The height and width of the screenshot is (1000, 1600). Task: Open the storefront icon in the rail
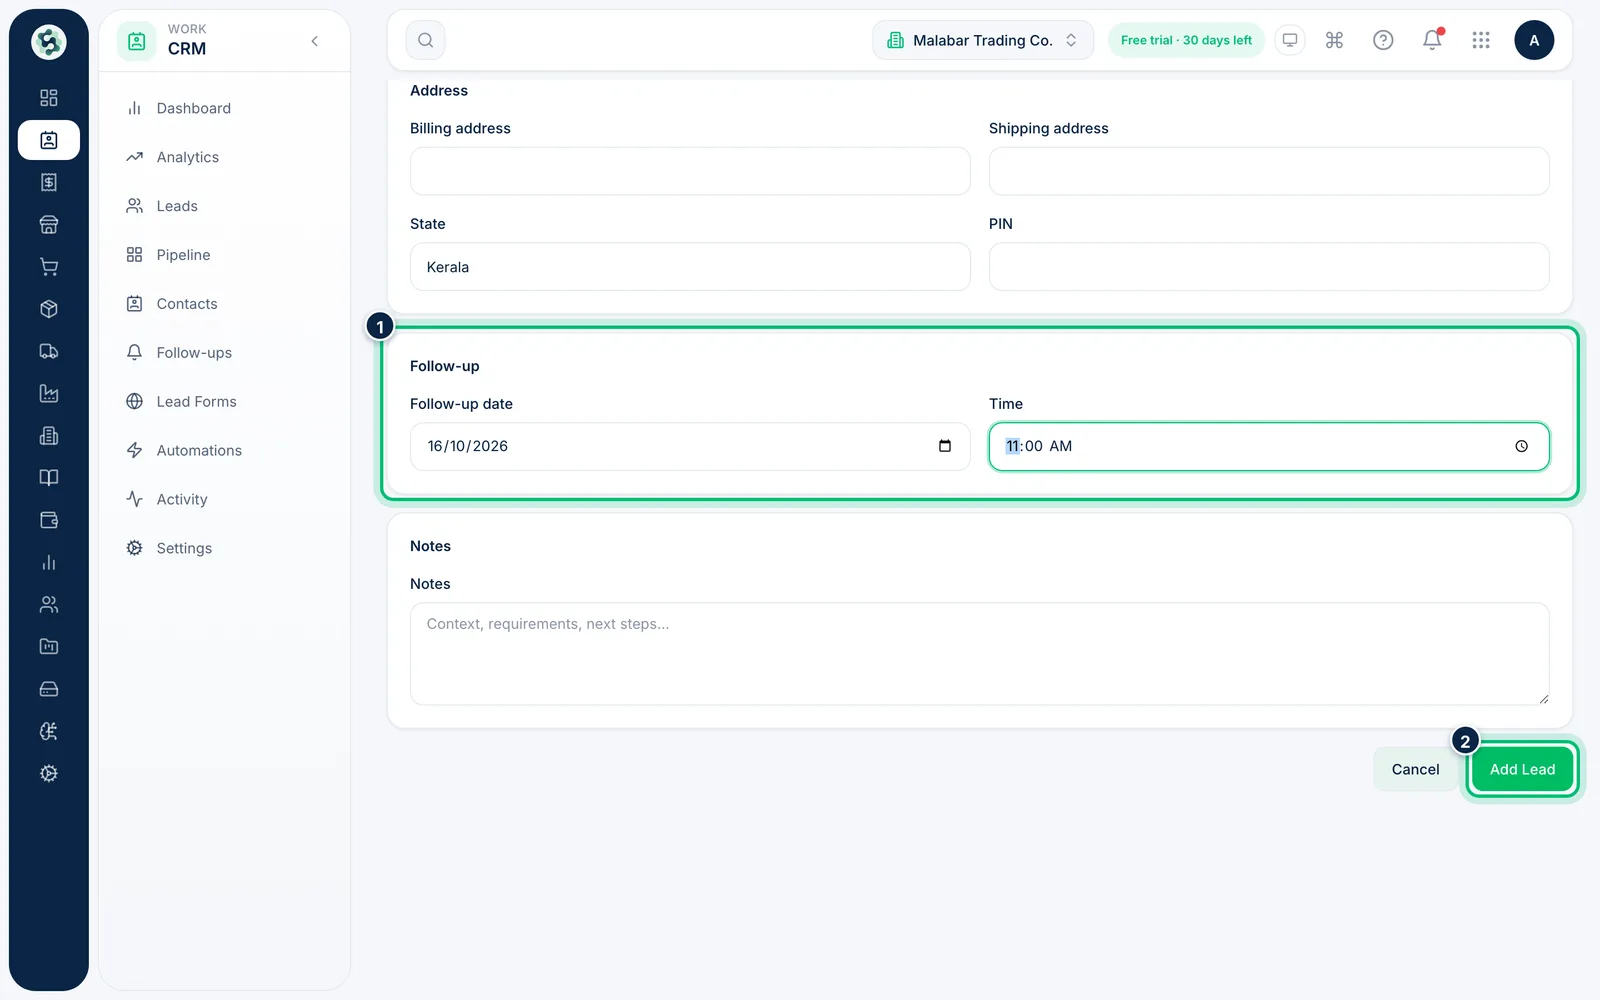click(48, 225)
